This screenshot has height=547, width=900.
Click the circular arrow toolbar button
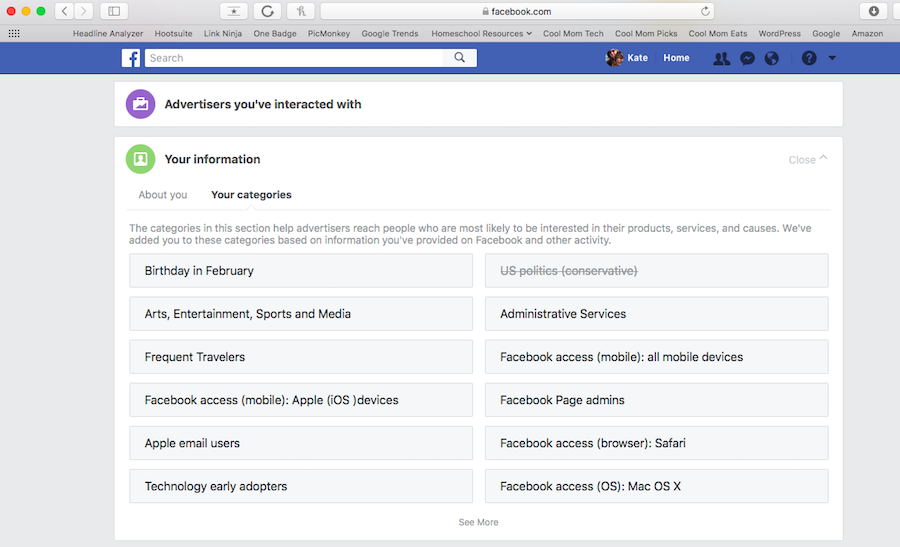(x=267, y=11)
